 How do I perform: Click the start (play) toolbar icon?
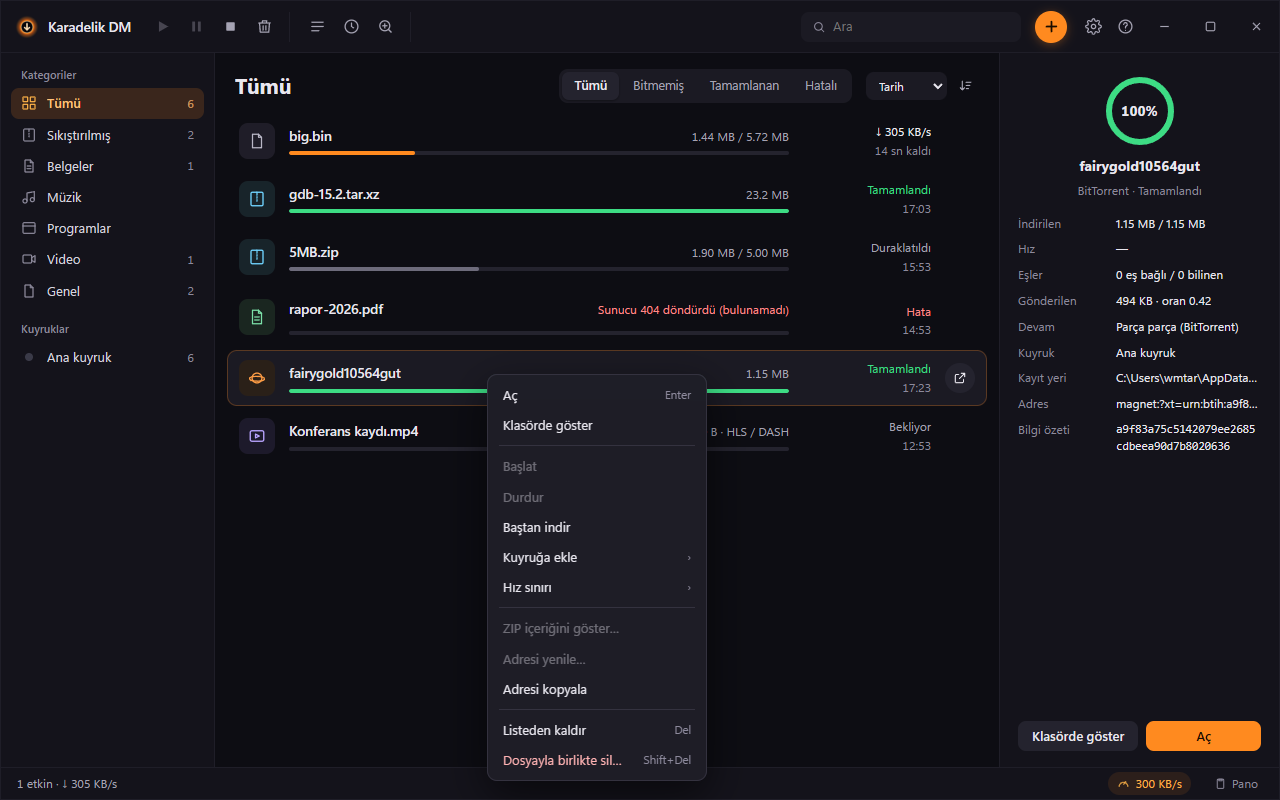pos(163,27)
